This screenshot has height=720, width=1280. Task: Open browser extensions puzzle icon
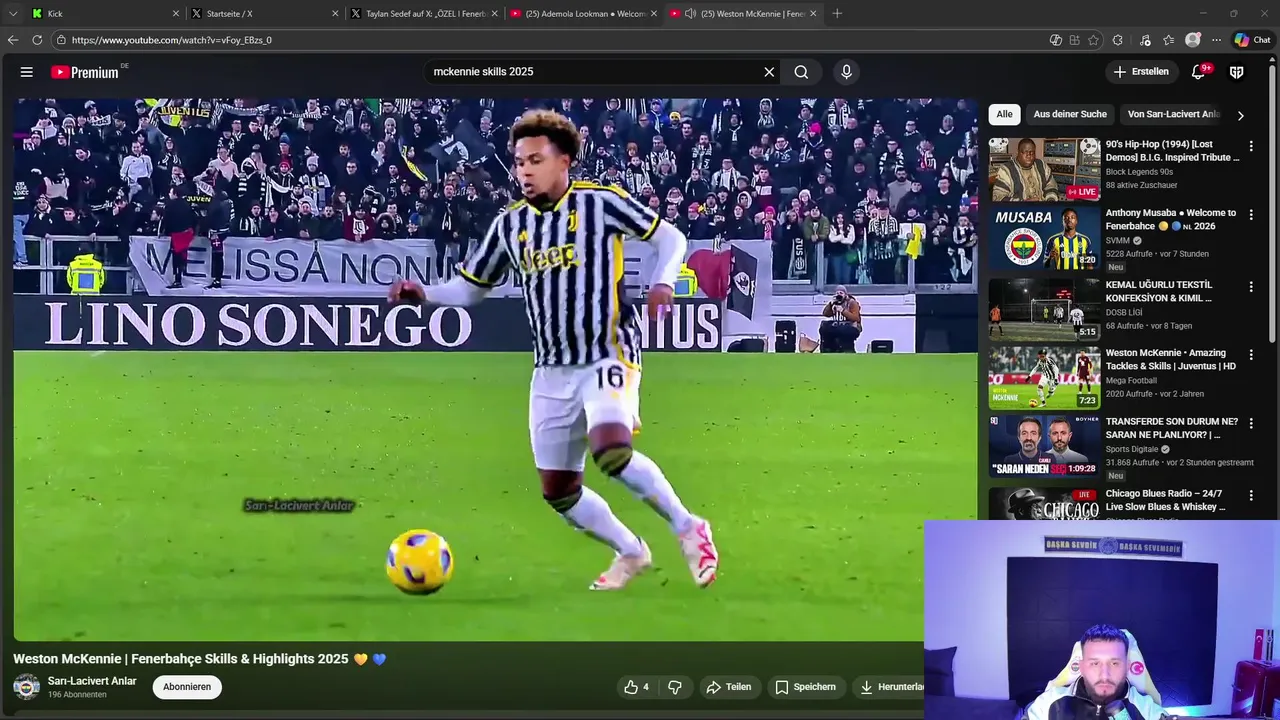(1118, 40)
